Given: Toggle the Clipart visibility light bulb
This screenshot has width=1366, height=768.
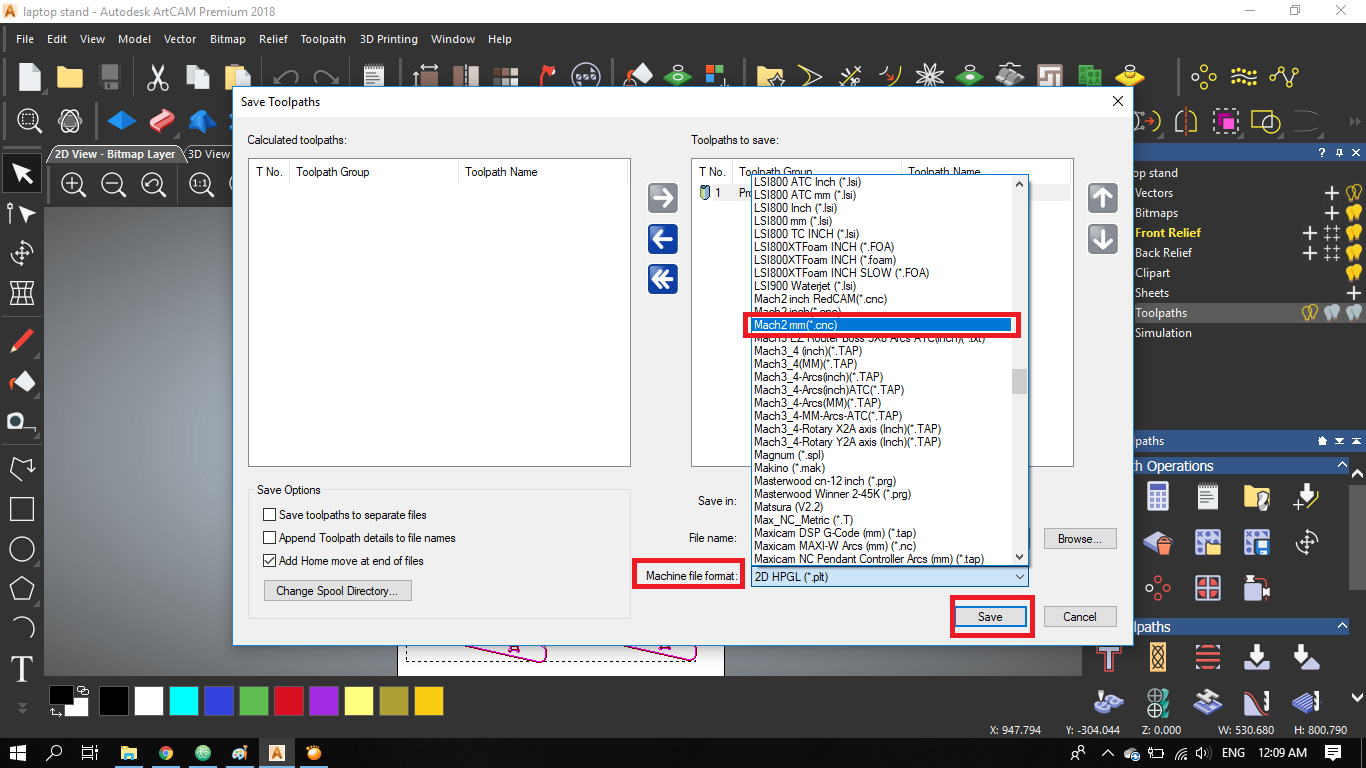Looking at the screenshot, I should [1355, 273].
